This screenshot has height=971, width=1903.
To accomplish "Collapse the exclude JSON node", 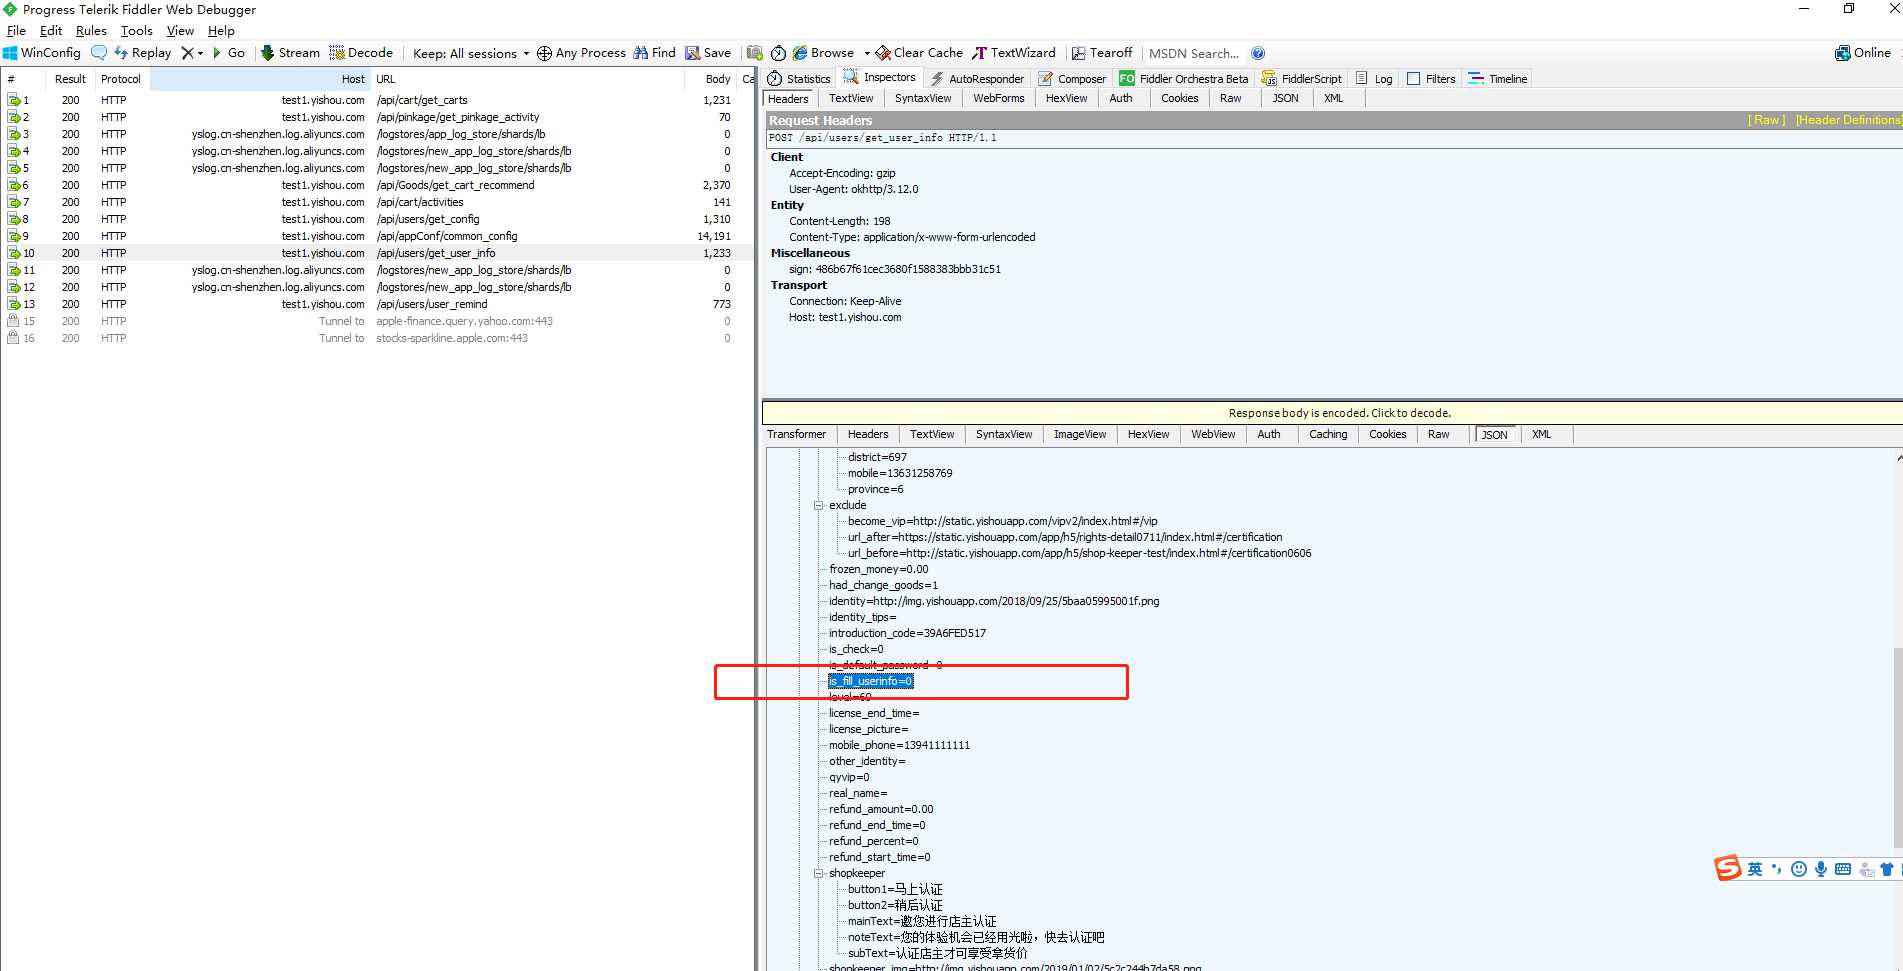I will click(818, 505).
